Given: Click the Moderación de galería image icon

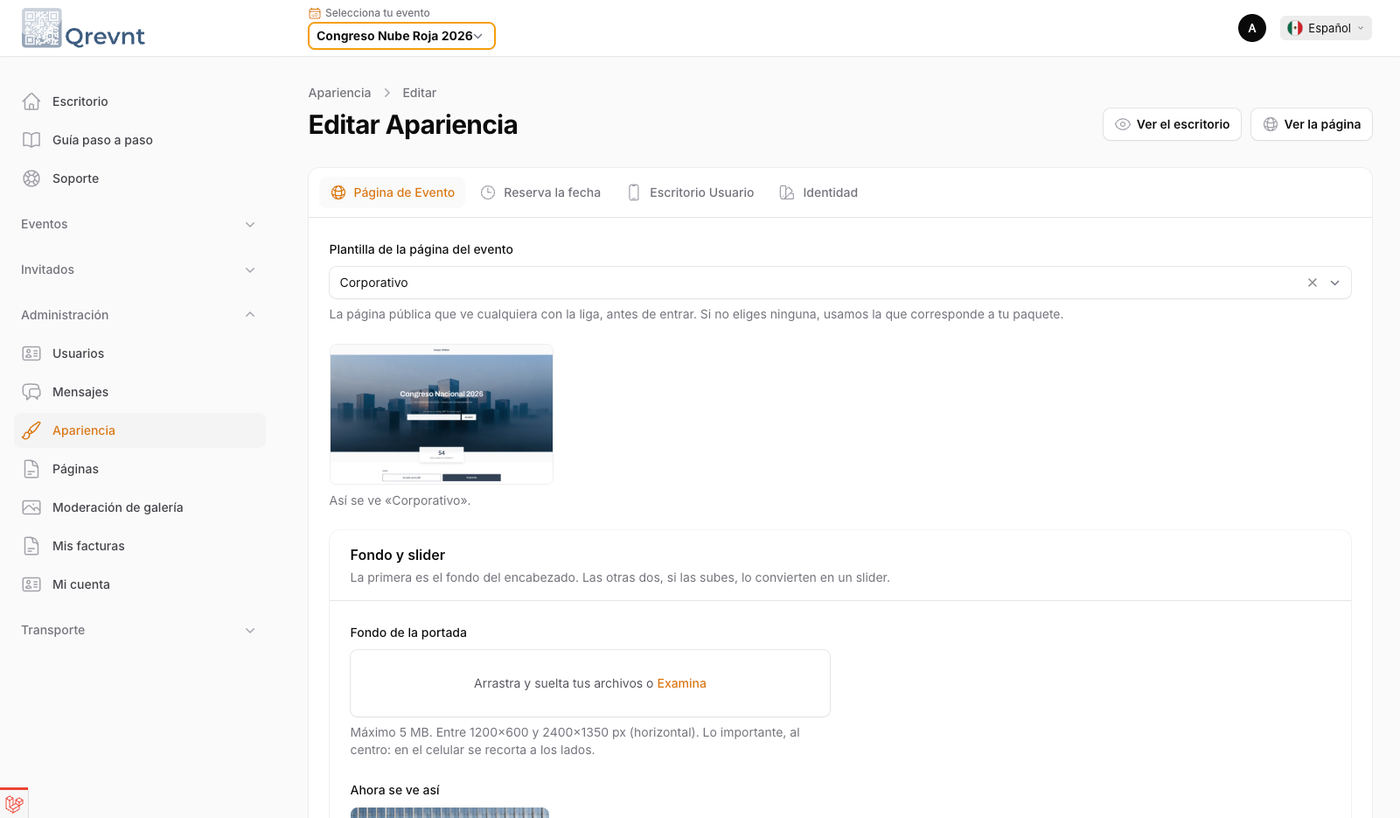Looking at the screenshot, I should 32,507.
